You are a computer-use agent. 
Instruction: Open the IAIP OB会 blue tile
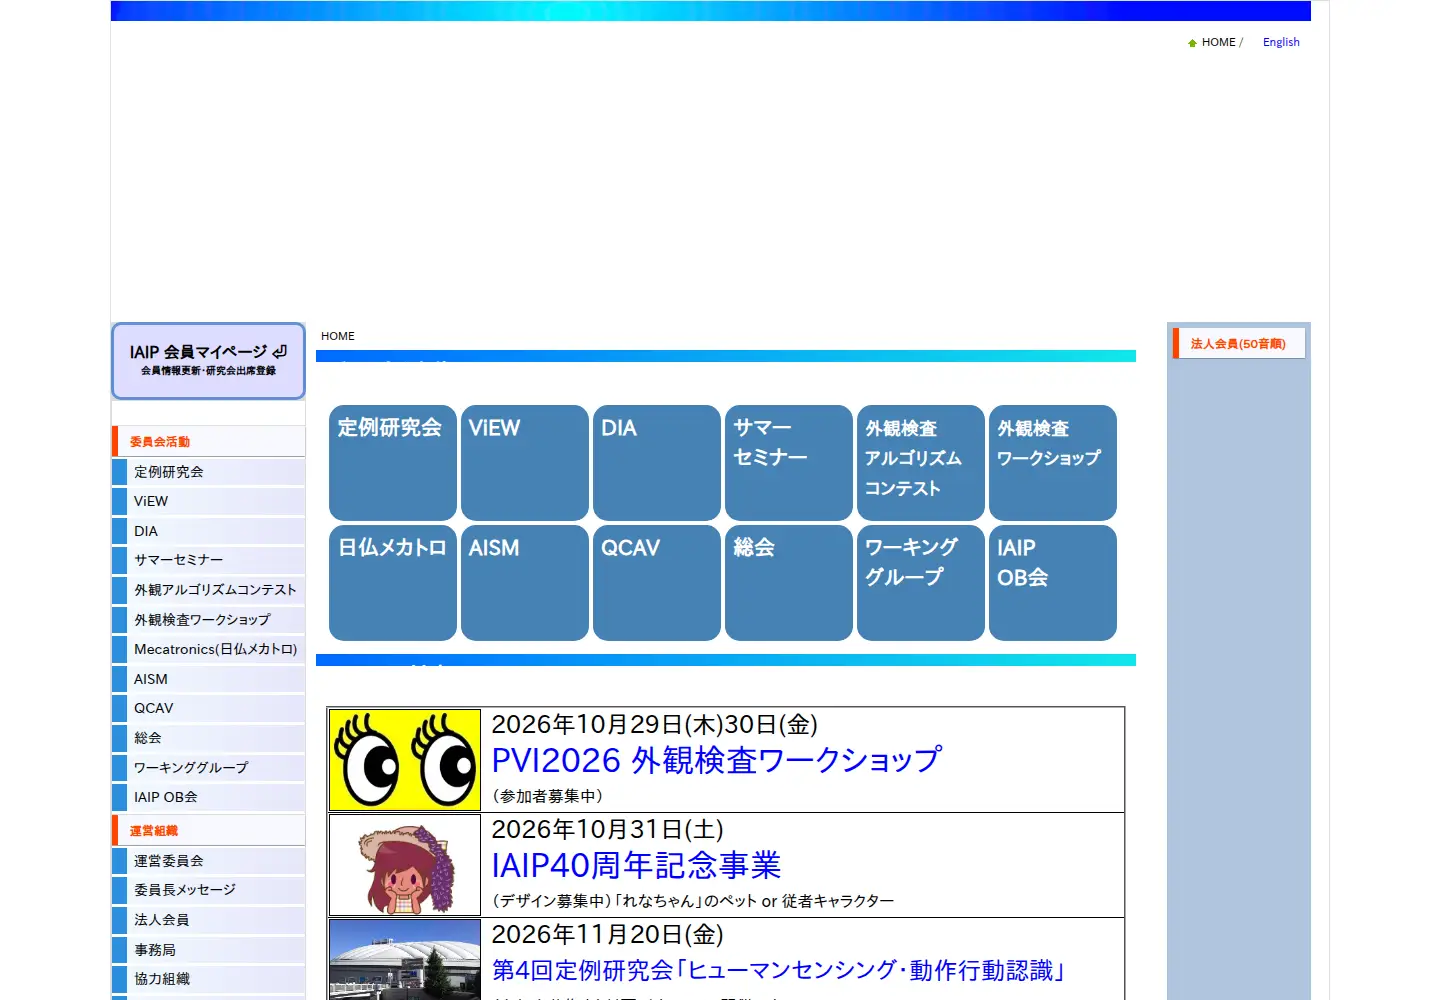point(1053,582)
